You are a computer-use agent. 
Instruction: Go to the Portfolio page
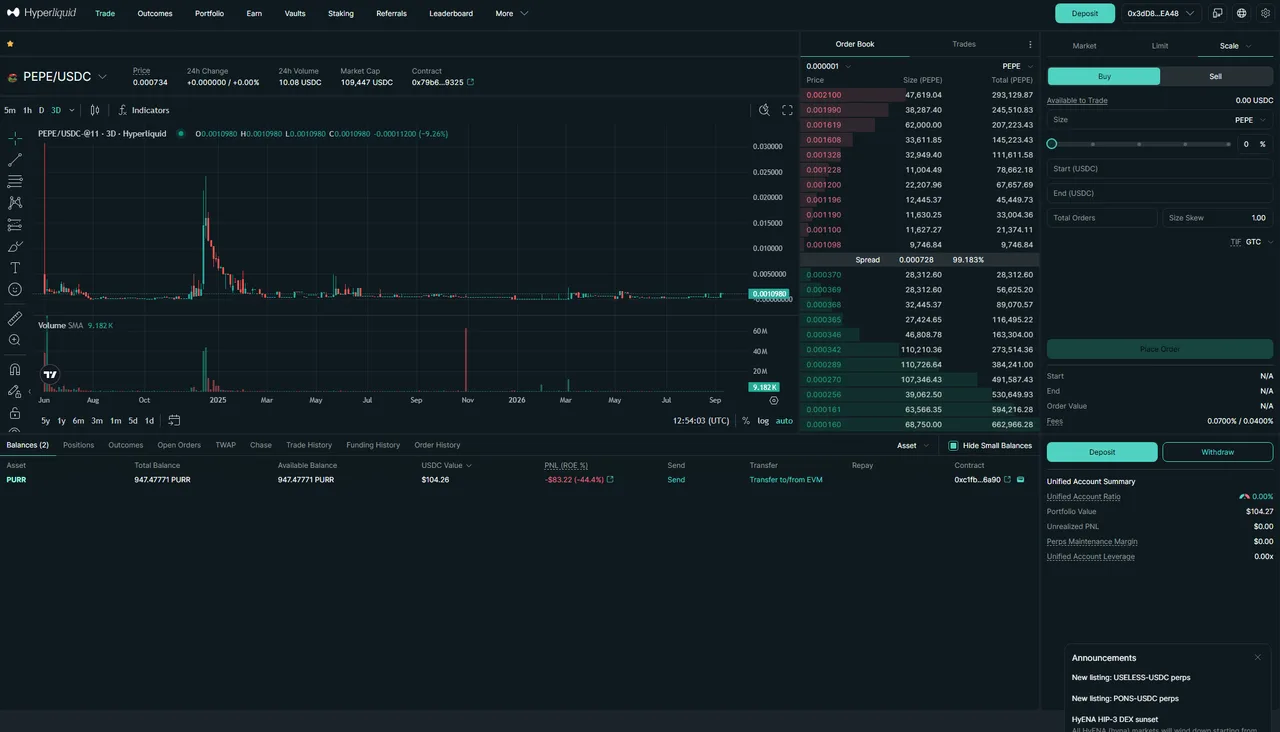(x=209, y=14)
